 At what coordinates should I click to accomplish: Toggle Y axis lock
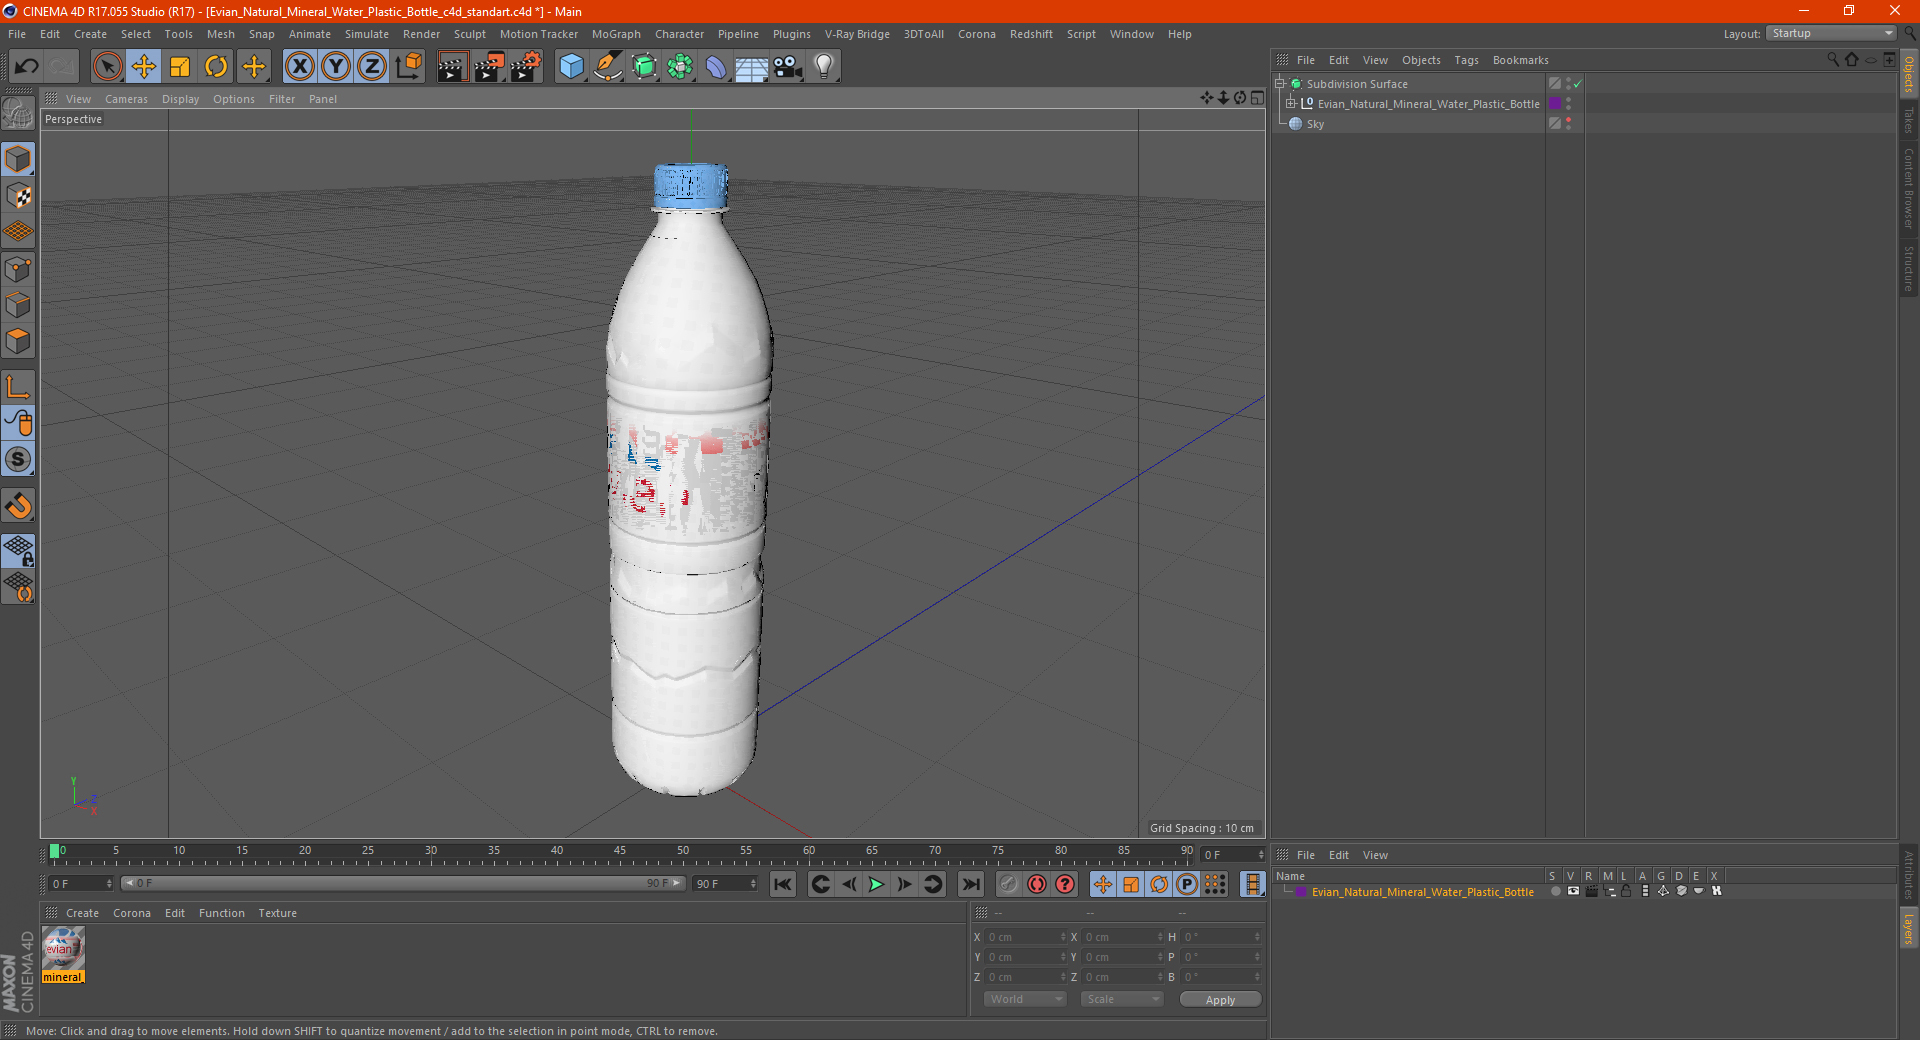[x=336, y=67]
